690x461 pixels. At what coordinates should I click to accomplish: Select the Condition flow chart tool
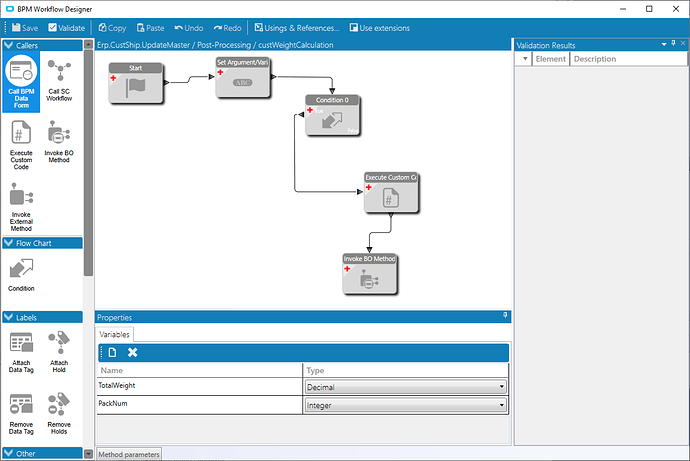21,274
